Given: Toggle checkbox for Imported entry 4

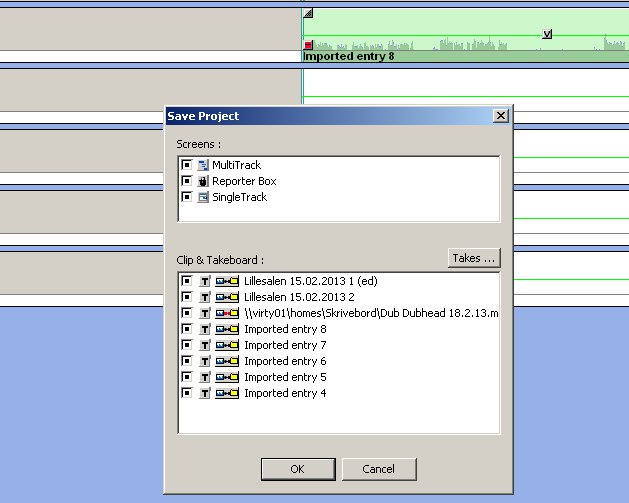Looking at the screenshot, I should click(186, 393).
